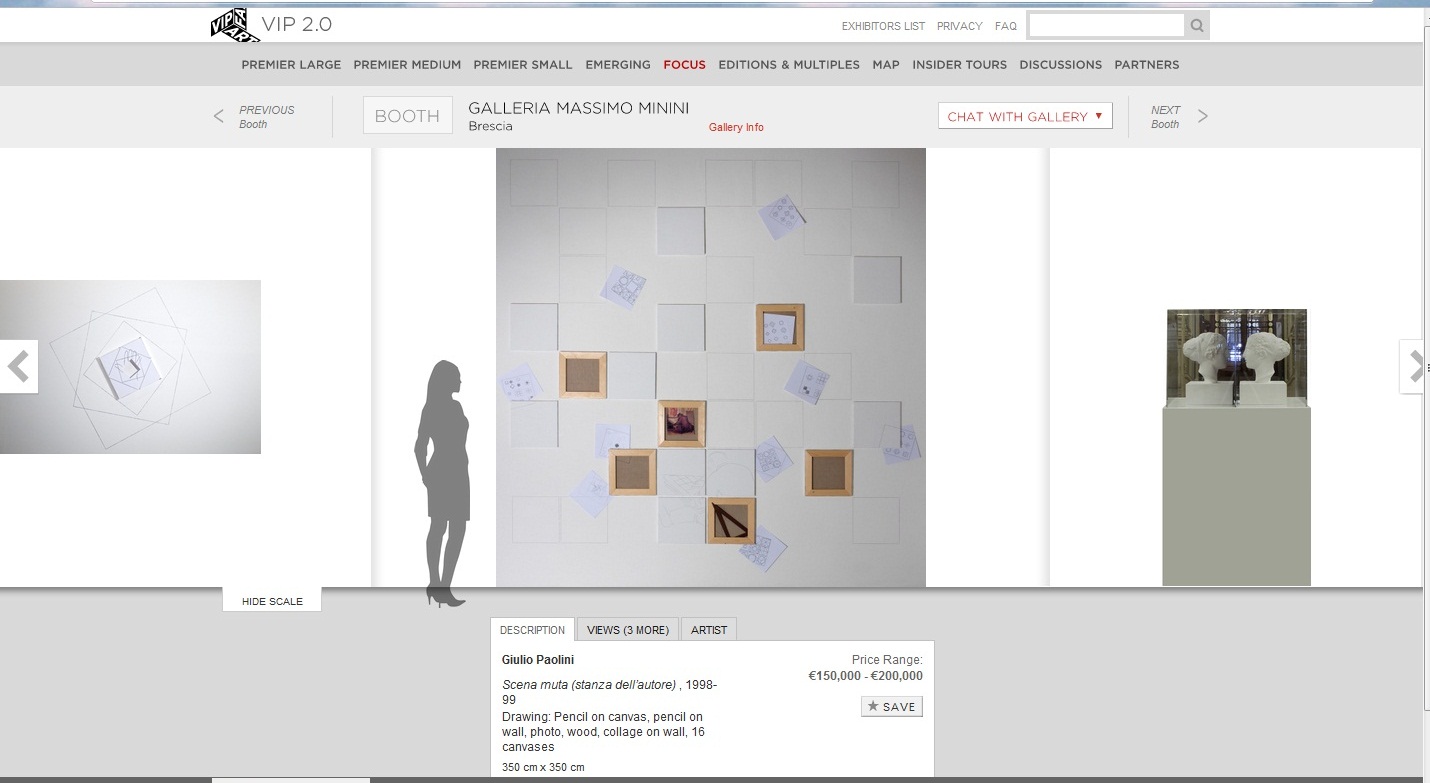Select the overlapping squares artwork thumbnail
Viewport: 1430px width, 783px height.
130,367
